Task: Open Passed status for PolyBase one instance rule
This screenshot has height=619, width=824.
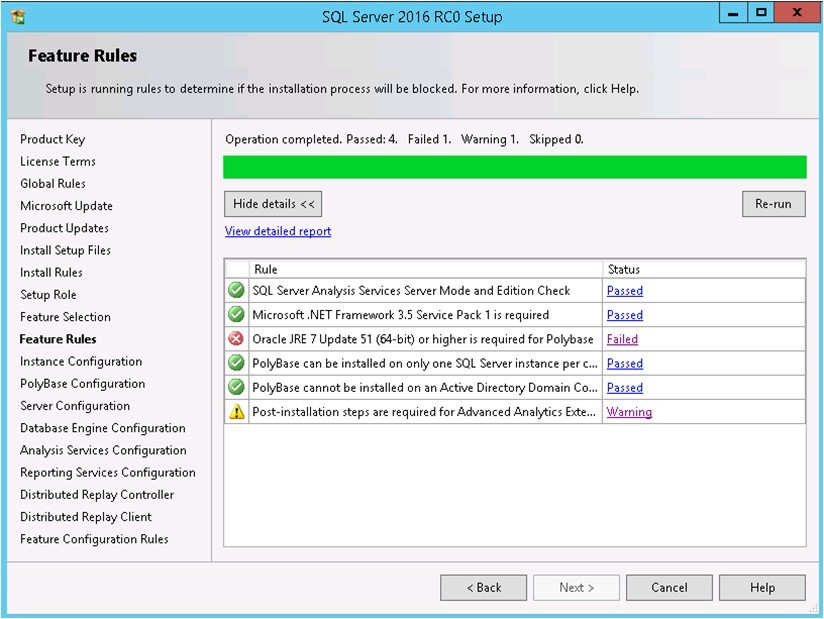Action: 625,363
